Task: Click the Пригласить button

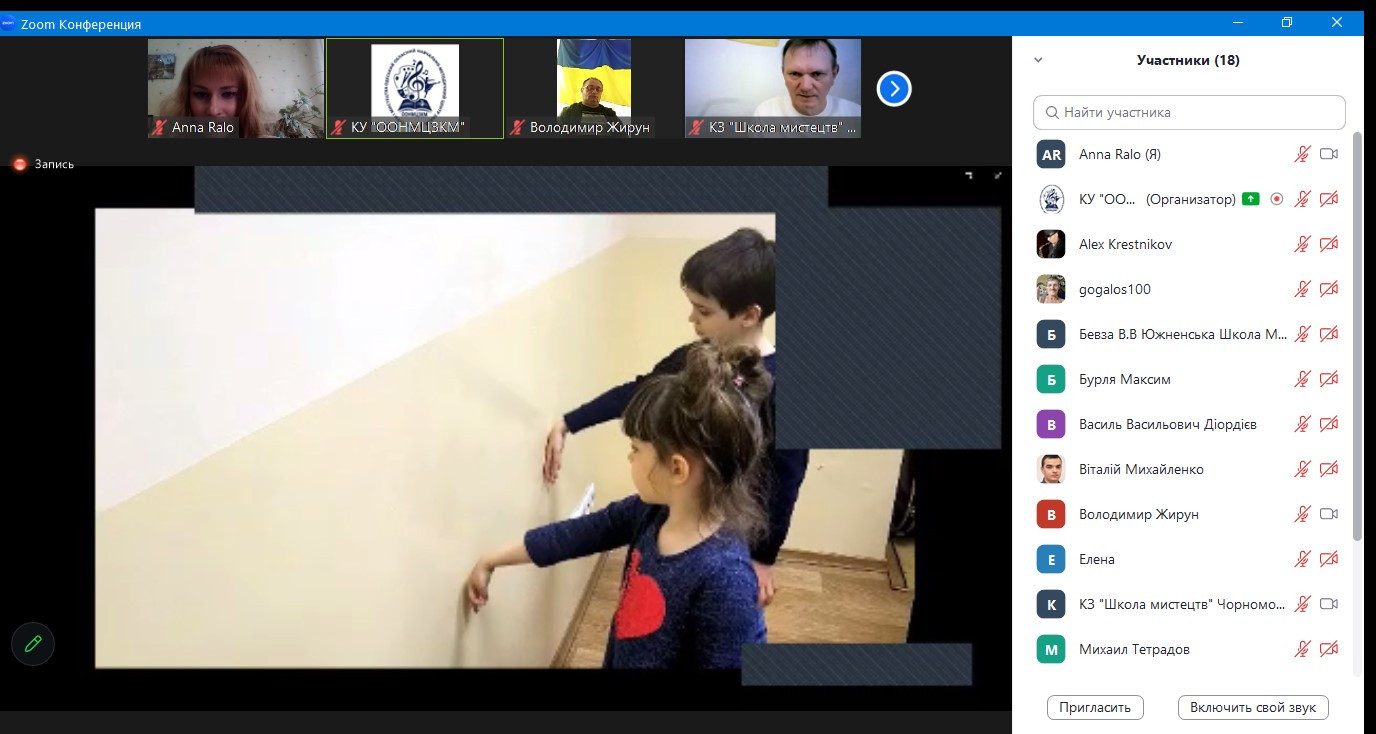Action: coord(1095,707)
